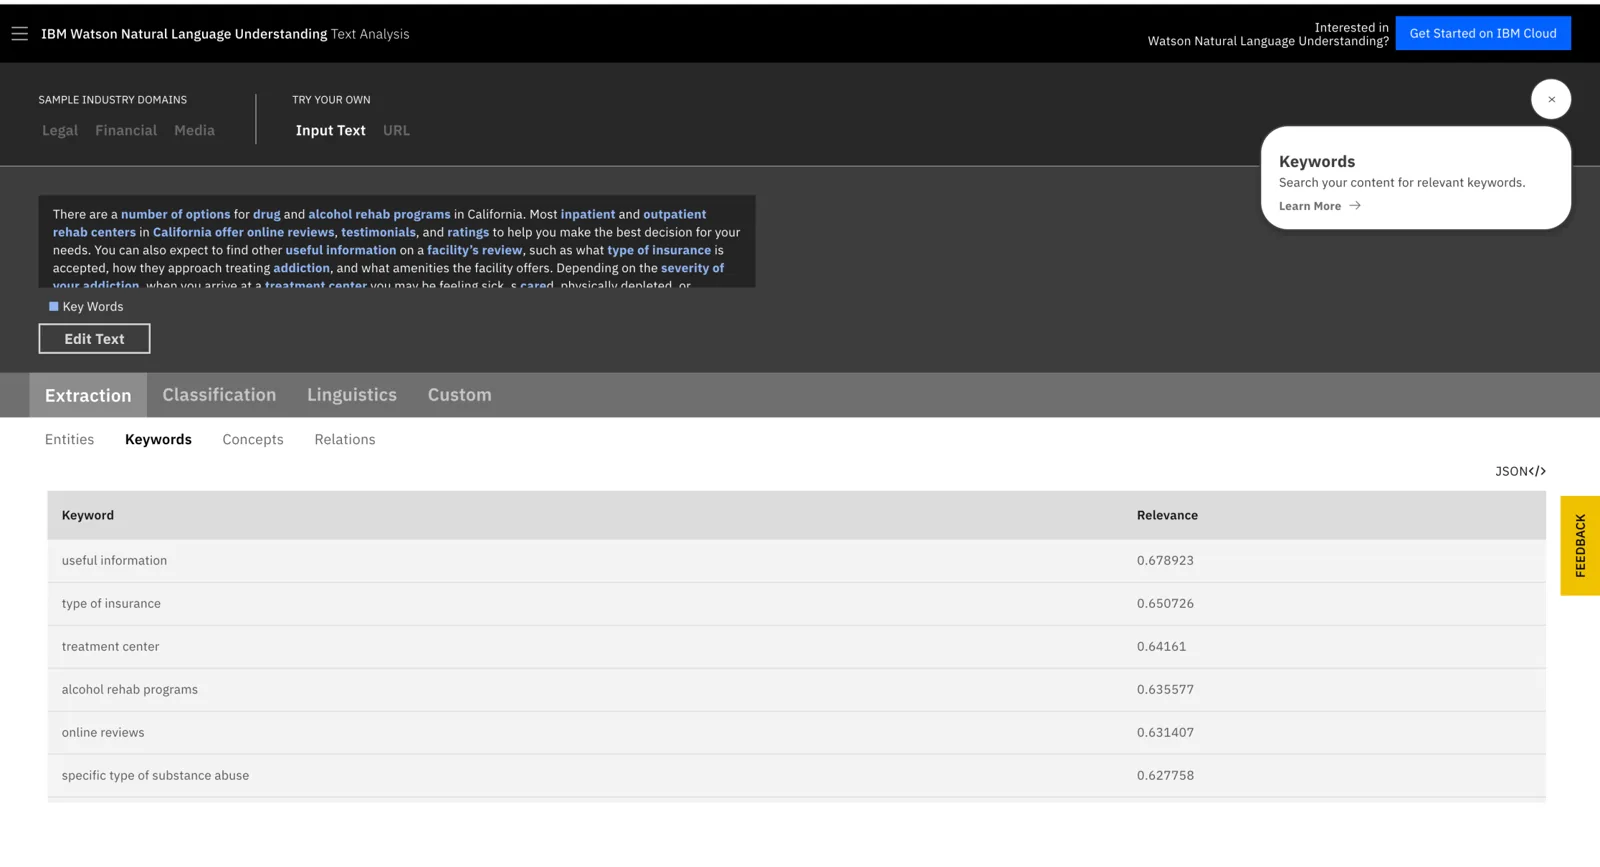The height and width of the screenshot is (867, 1600).
Task: View the JSON code output
Action: point(1520,471)
